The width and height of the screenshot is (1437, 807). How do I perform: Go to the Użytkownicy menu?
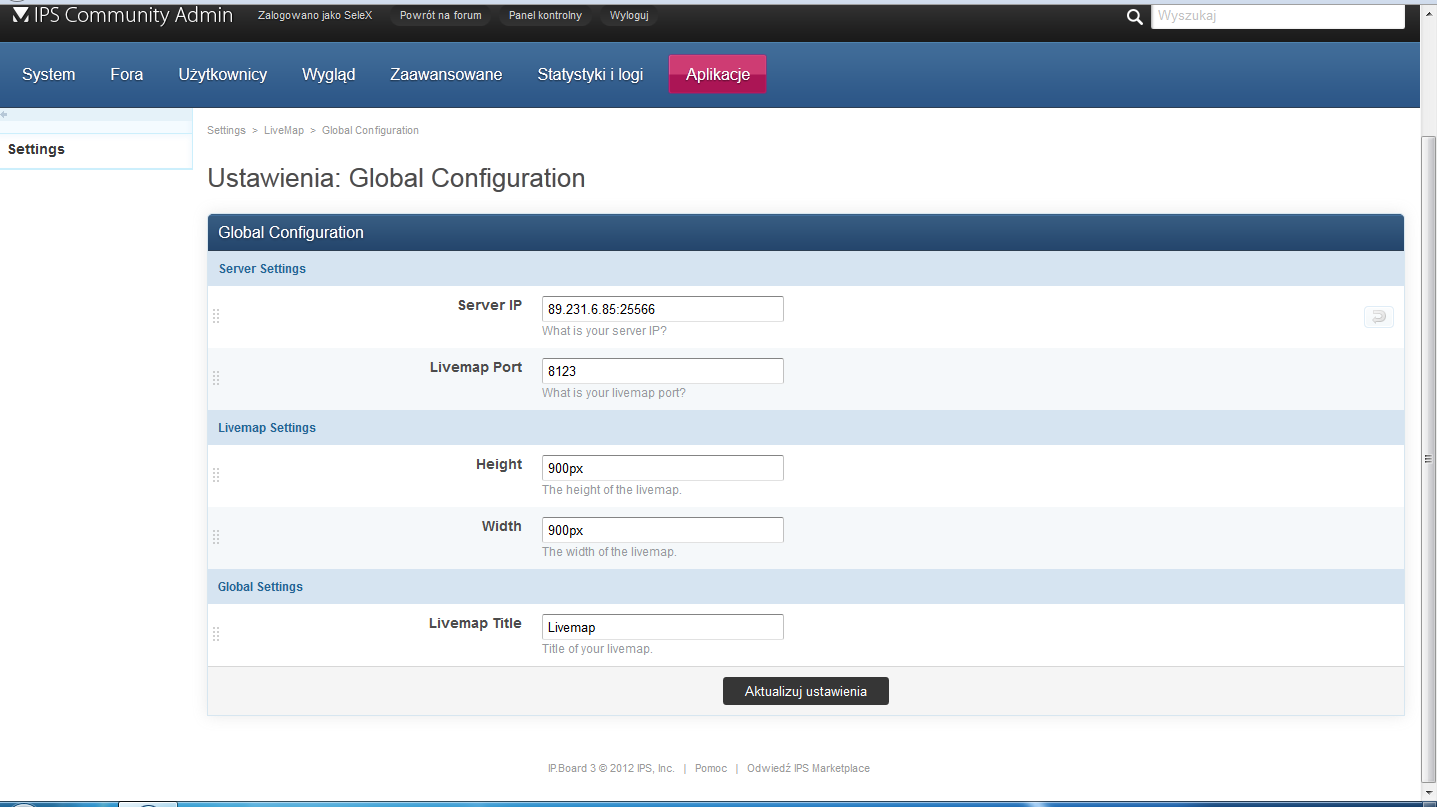(x=222, y=75)
